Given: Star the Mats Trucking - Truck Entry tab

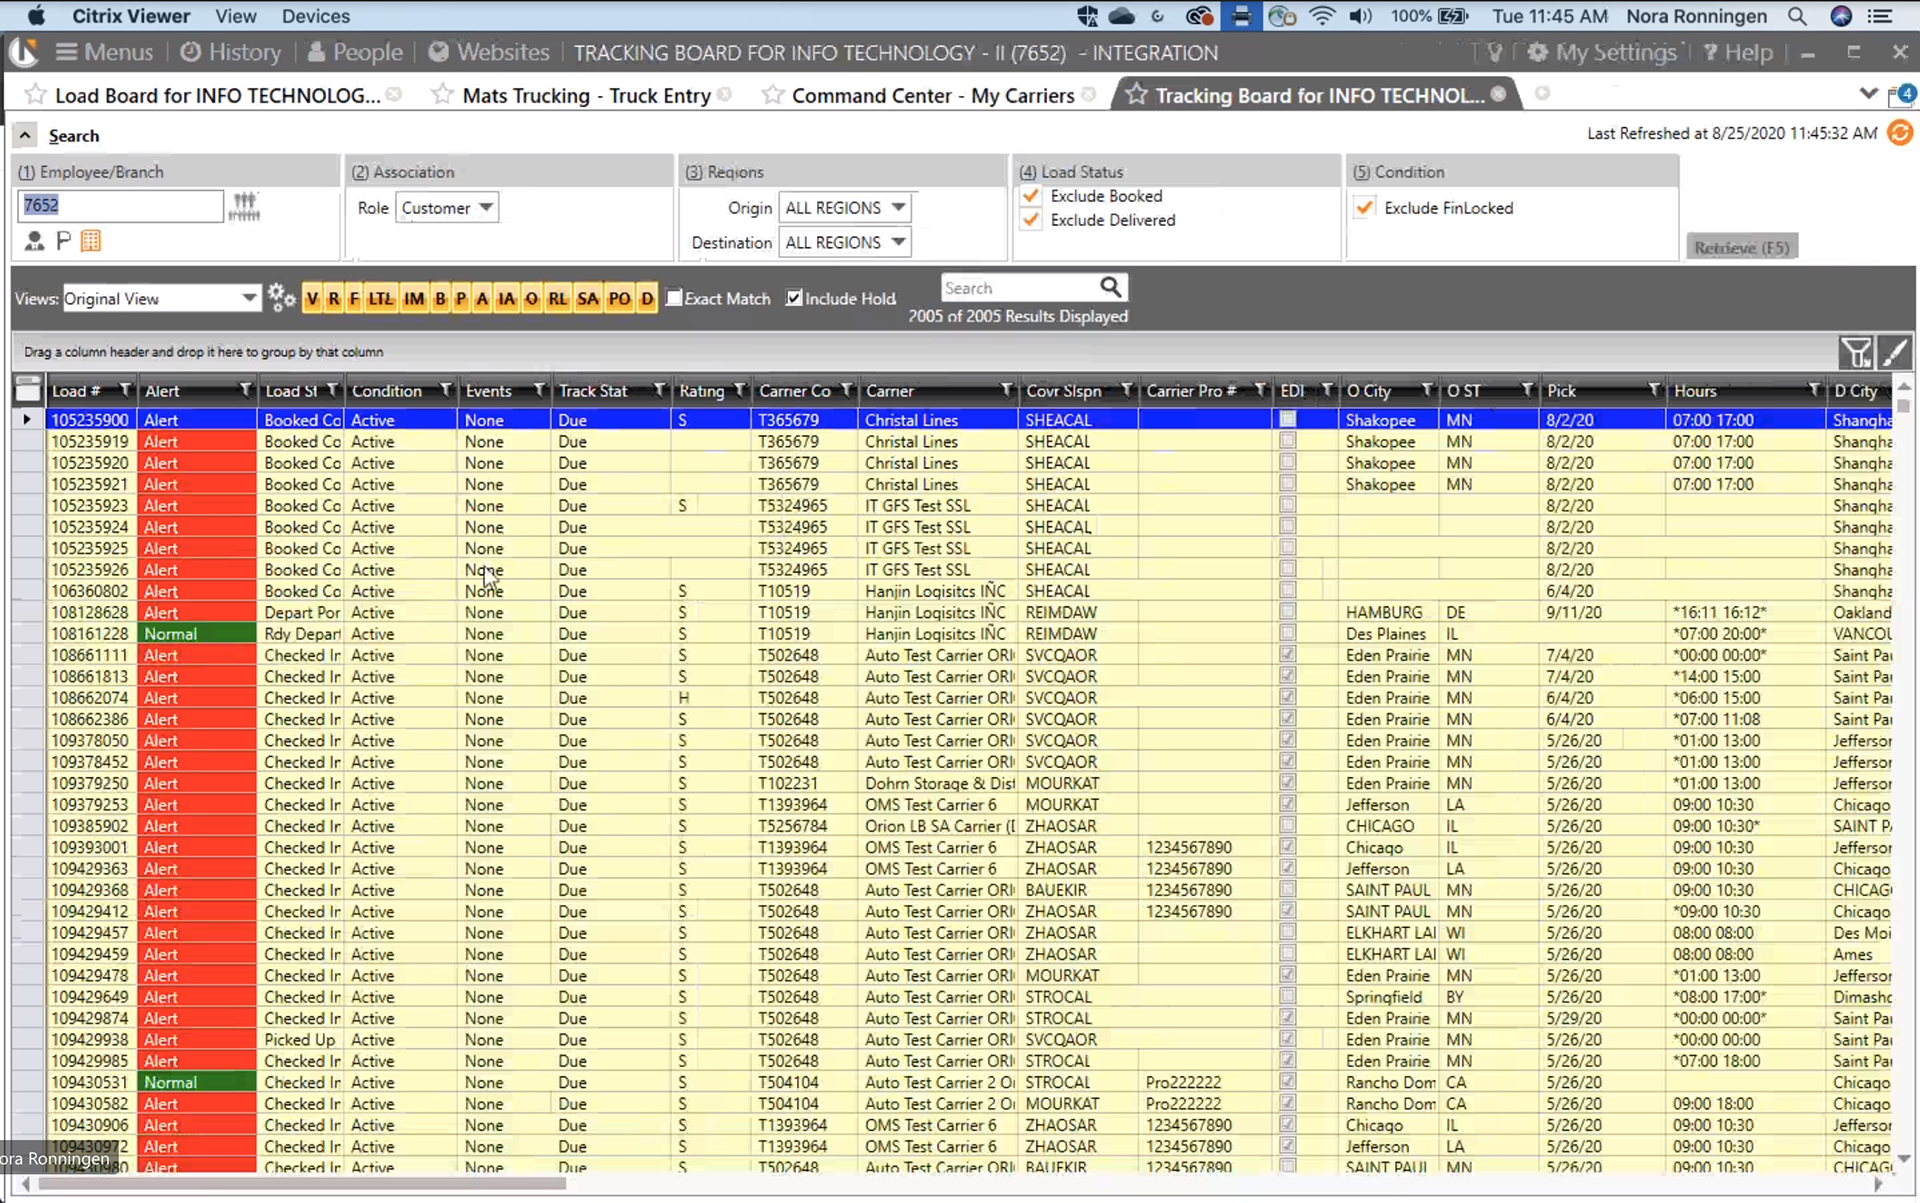Looking at the screenshot, I should pos(442,95).
